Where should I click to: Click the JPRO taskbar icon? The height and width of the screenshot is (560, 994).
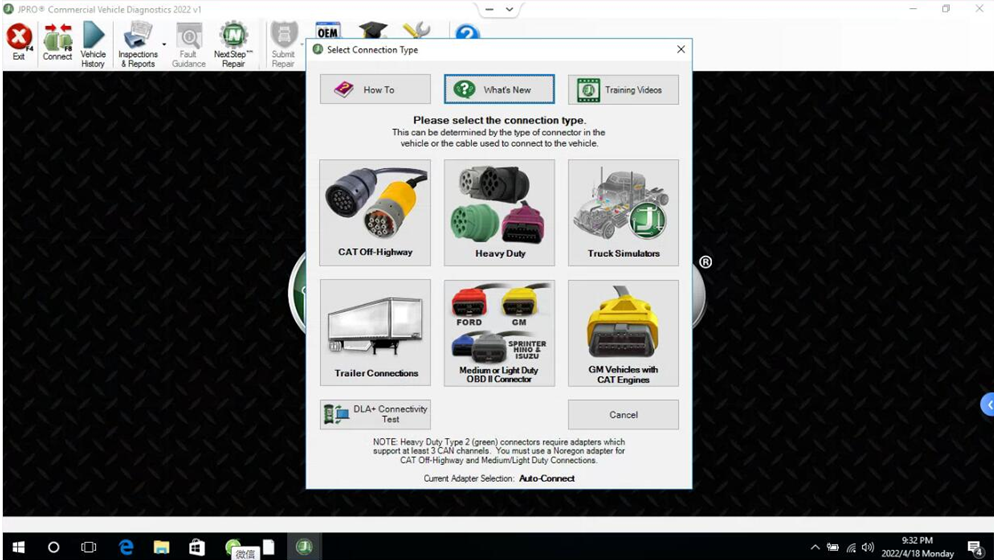(x=304, y=547)
